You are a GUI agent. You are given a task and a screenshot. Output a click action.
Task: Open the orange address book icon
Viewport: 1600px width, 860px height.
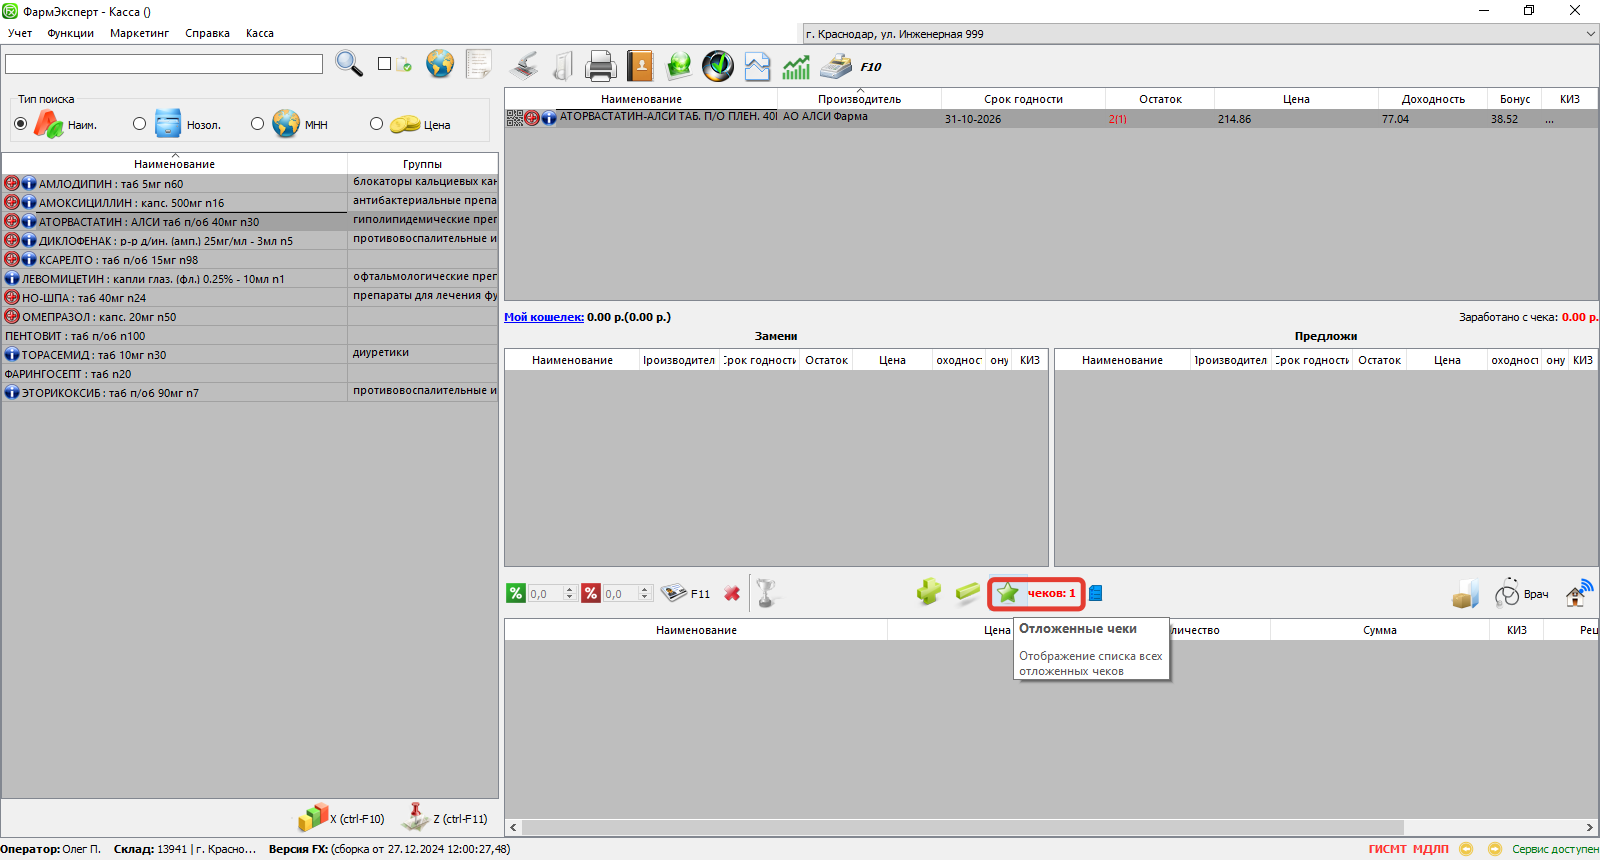click(x=640, y=66)
